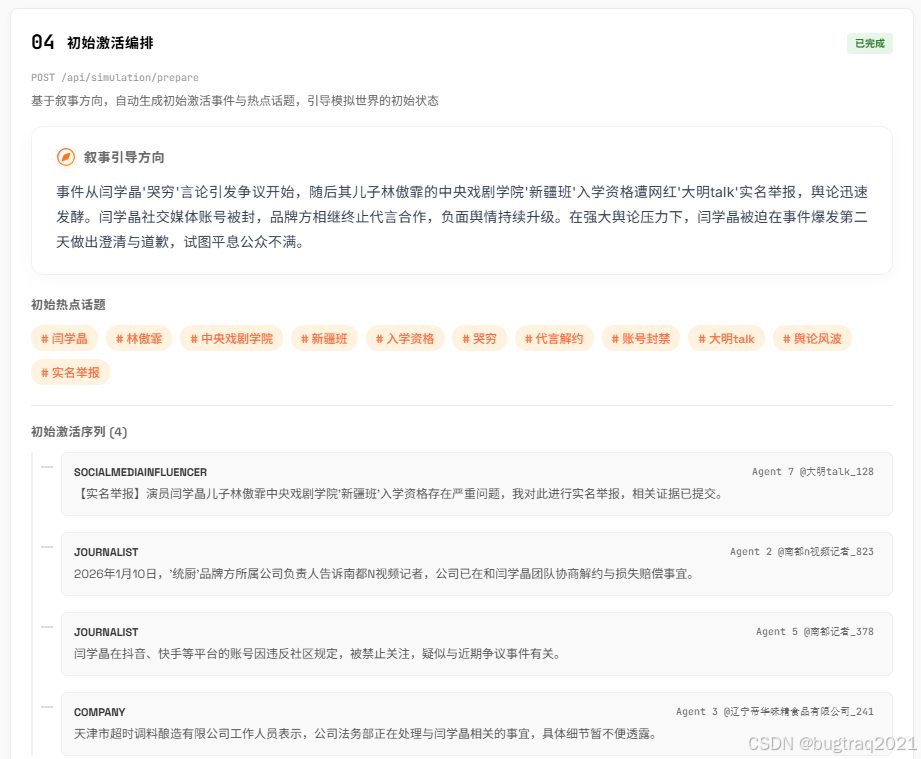Viewport: 921px width, 759px height.
Task: Open the COMPANY activation card
Action: [x=477, y=724]
